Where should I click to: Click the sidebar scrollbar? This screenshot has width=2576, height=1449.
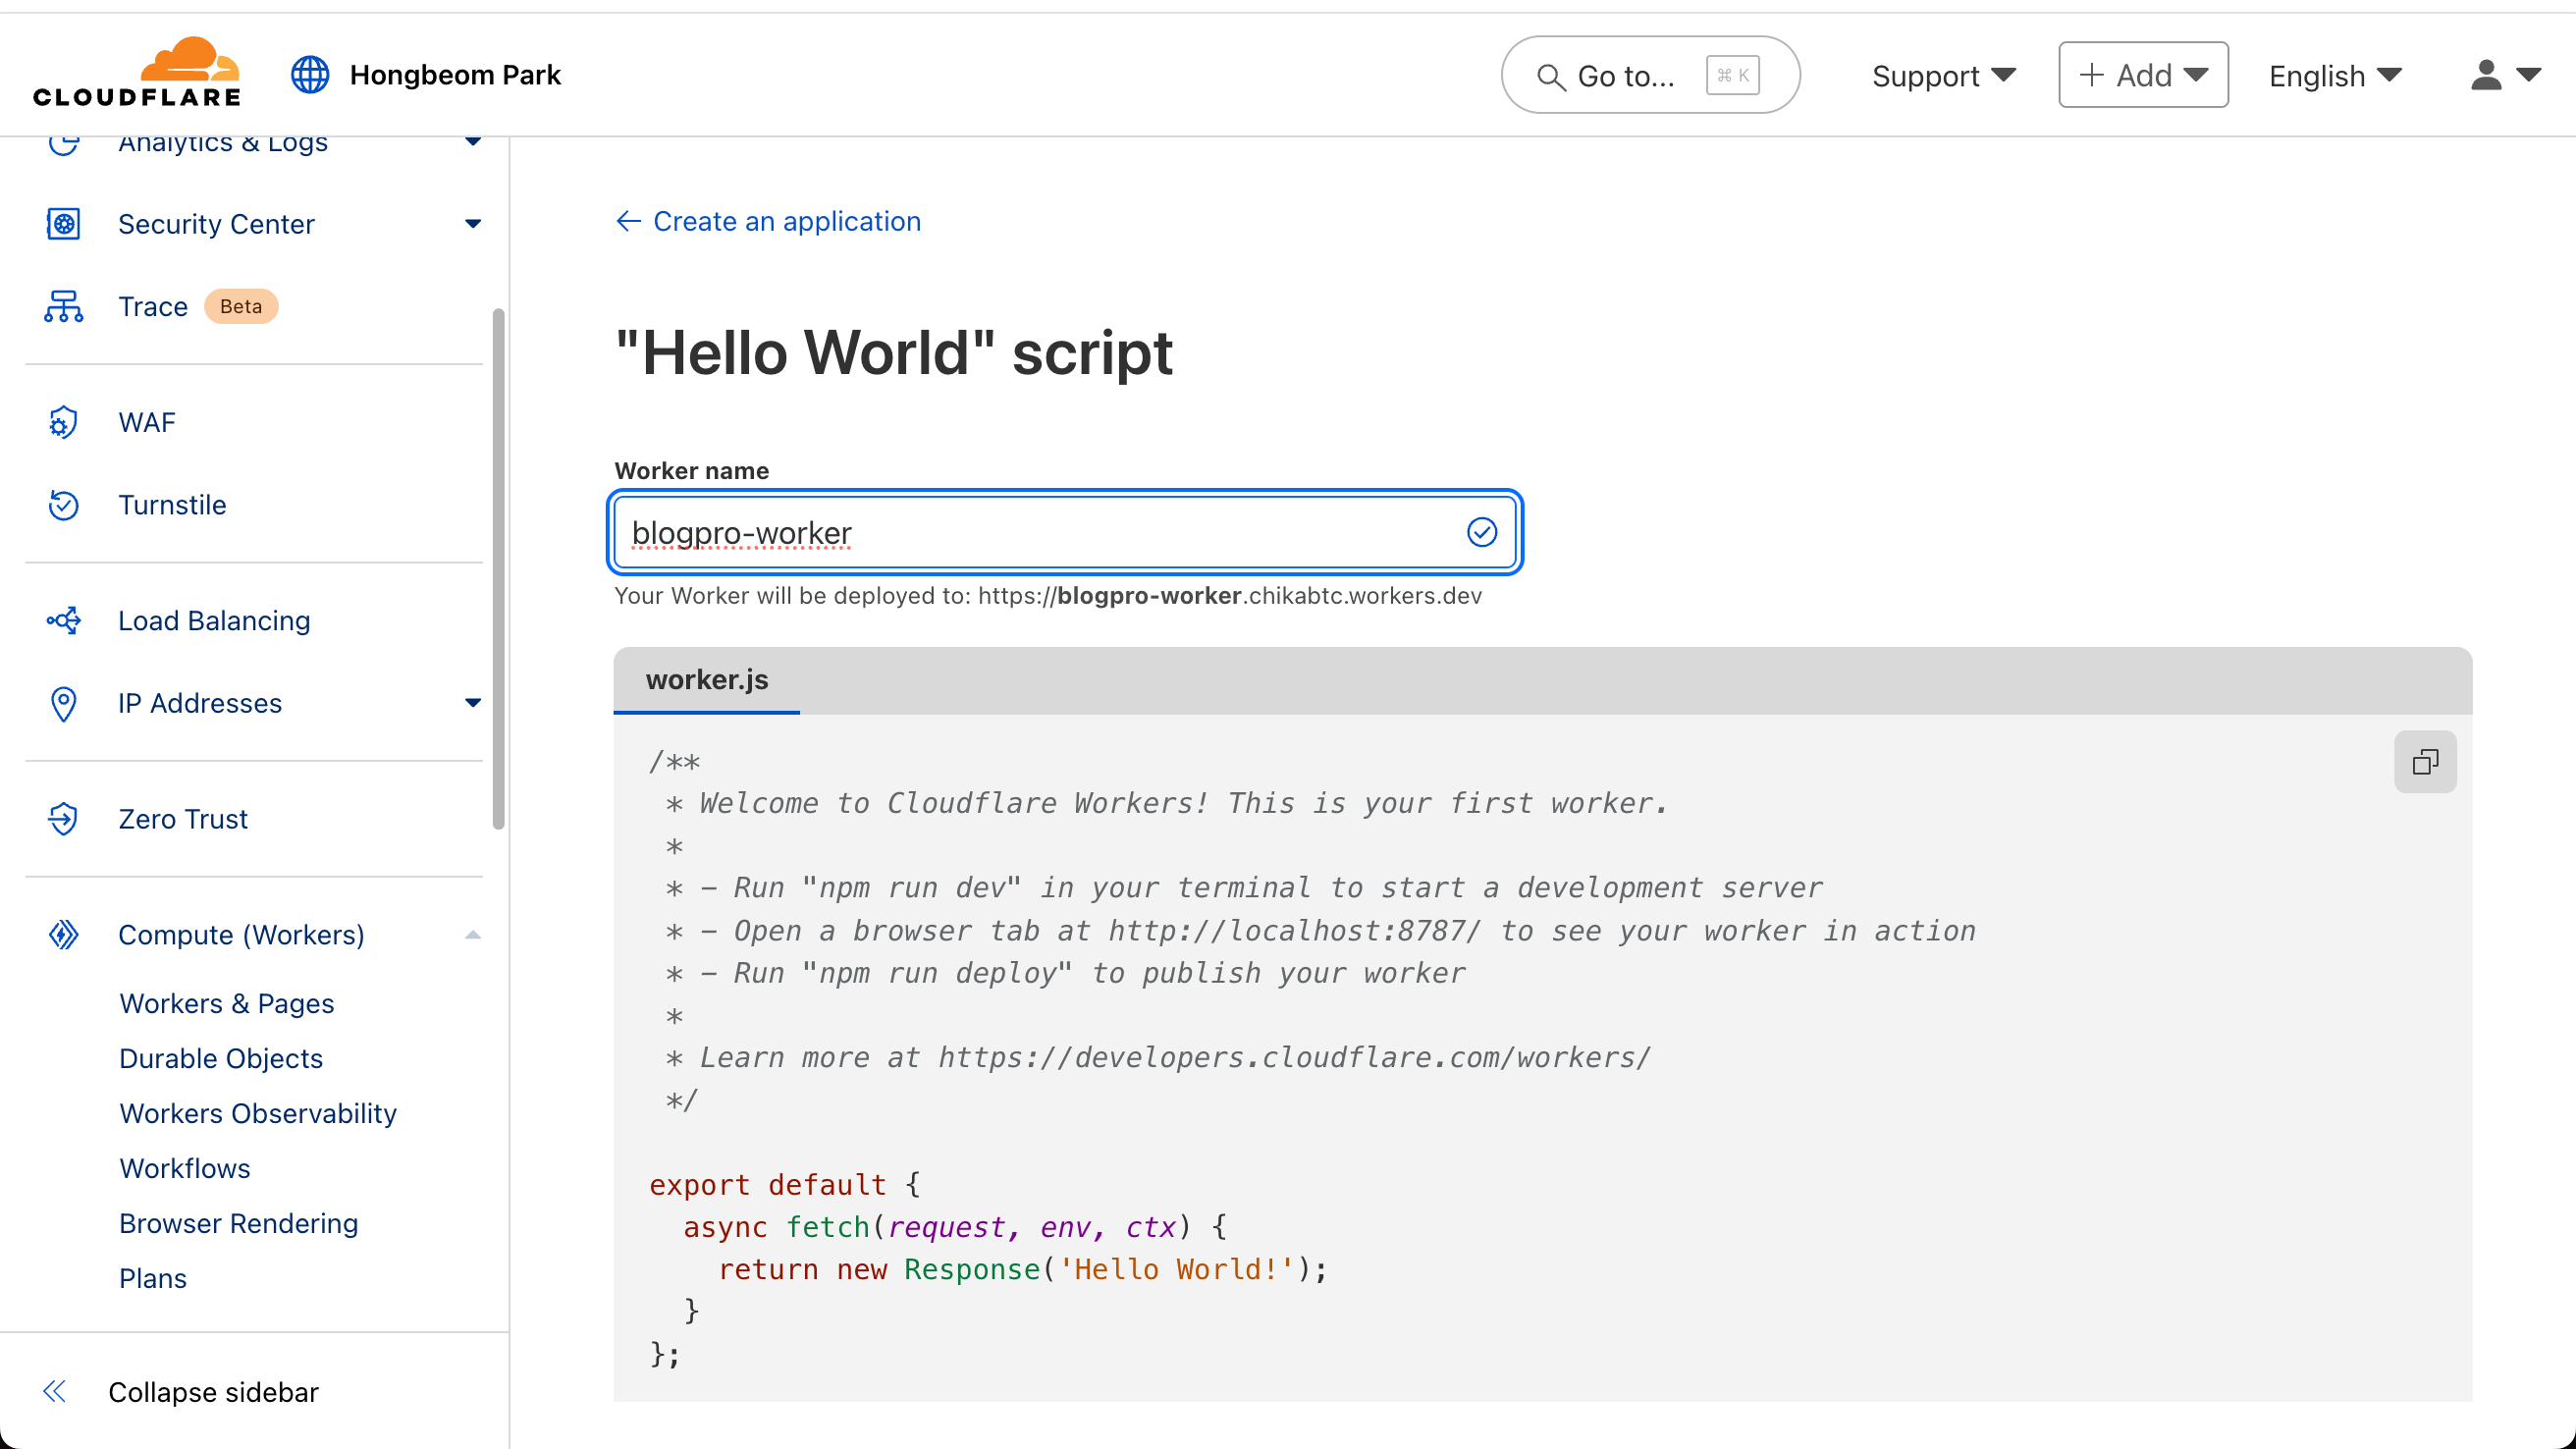tap(498, 569)
